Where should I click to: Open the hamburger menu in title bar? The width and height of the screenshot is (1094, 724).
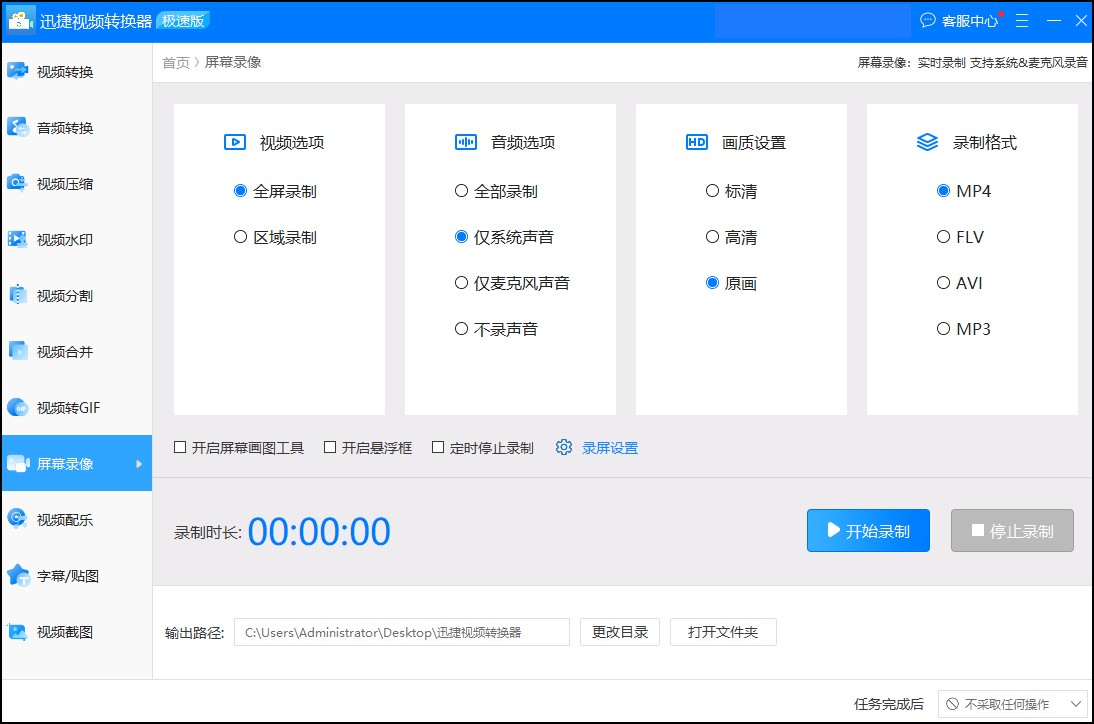click(x=1022, y=20)
